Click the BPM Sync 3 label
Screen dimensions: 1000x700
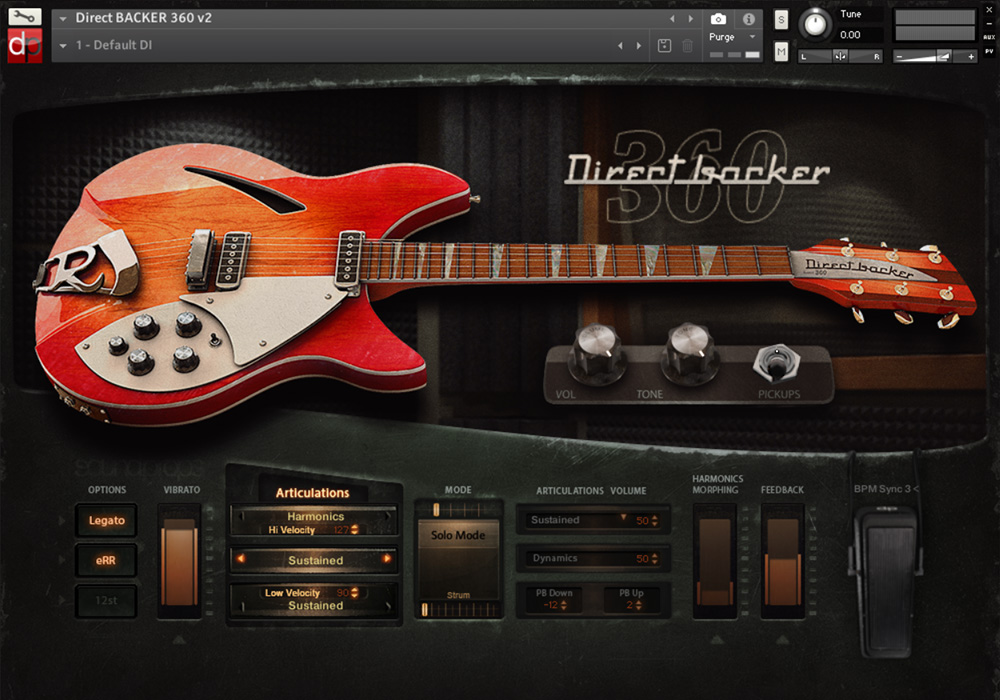(886, 489)
